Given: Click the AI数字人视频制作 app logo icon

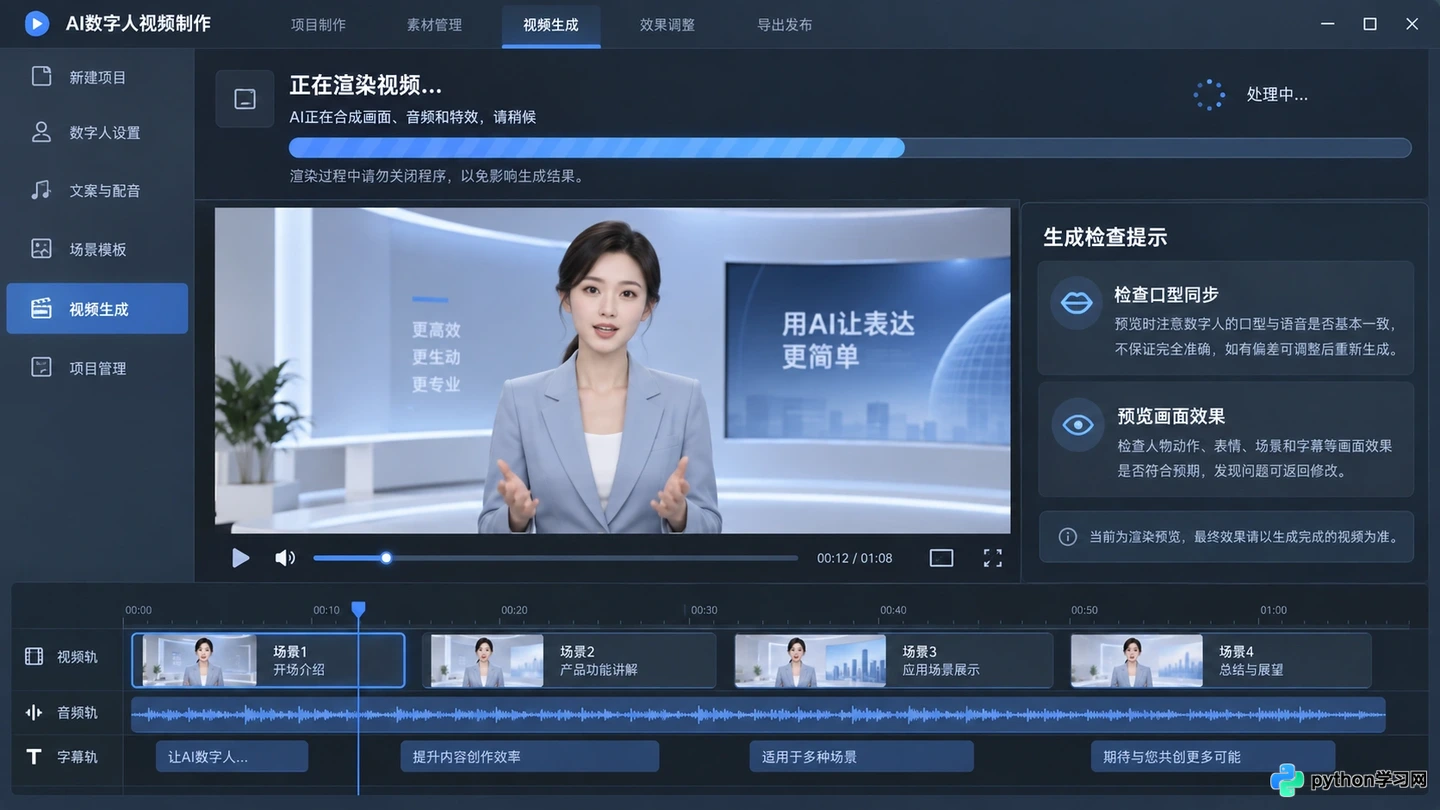Looking at the screenshot, I should click(x=37, y=23).
